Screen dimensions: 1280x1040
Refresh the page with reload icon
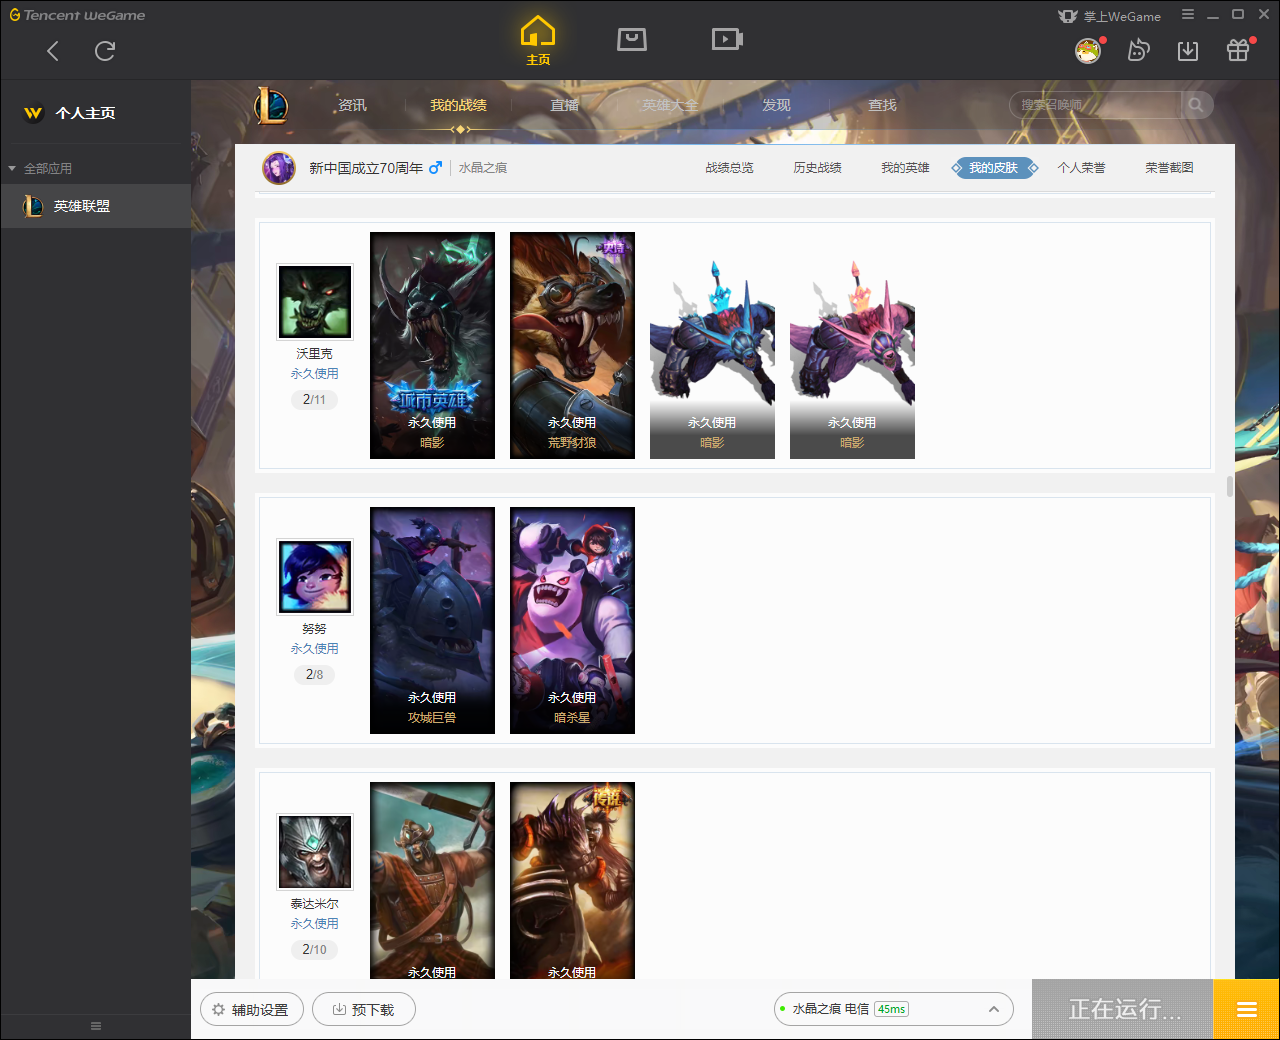click(105, 51)
